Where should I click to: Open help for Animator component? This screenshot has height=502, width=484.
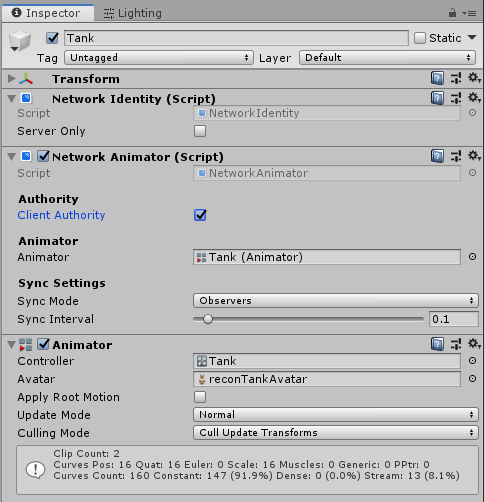437,344
